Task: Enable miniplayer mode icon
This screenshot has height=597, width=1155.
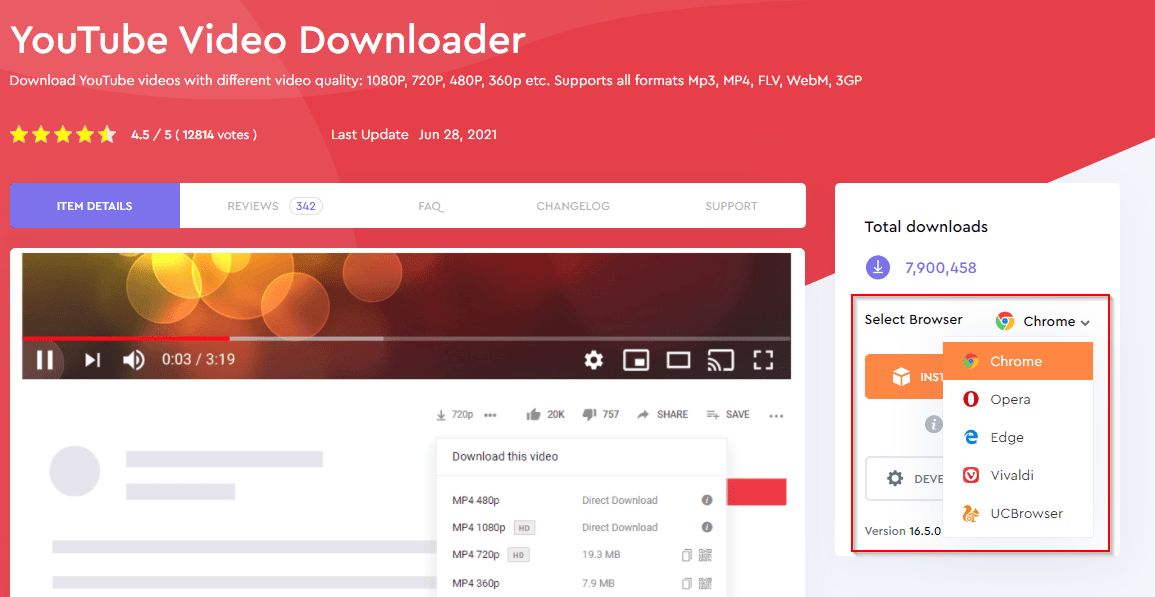Action: 636,360
